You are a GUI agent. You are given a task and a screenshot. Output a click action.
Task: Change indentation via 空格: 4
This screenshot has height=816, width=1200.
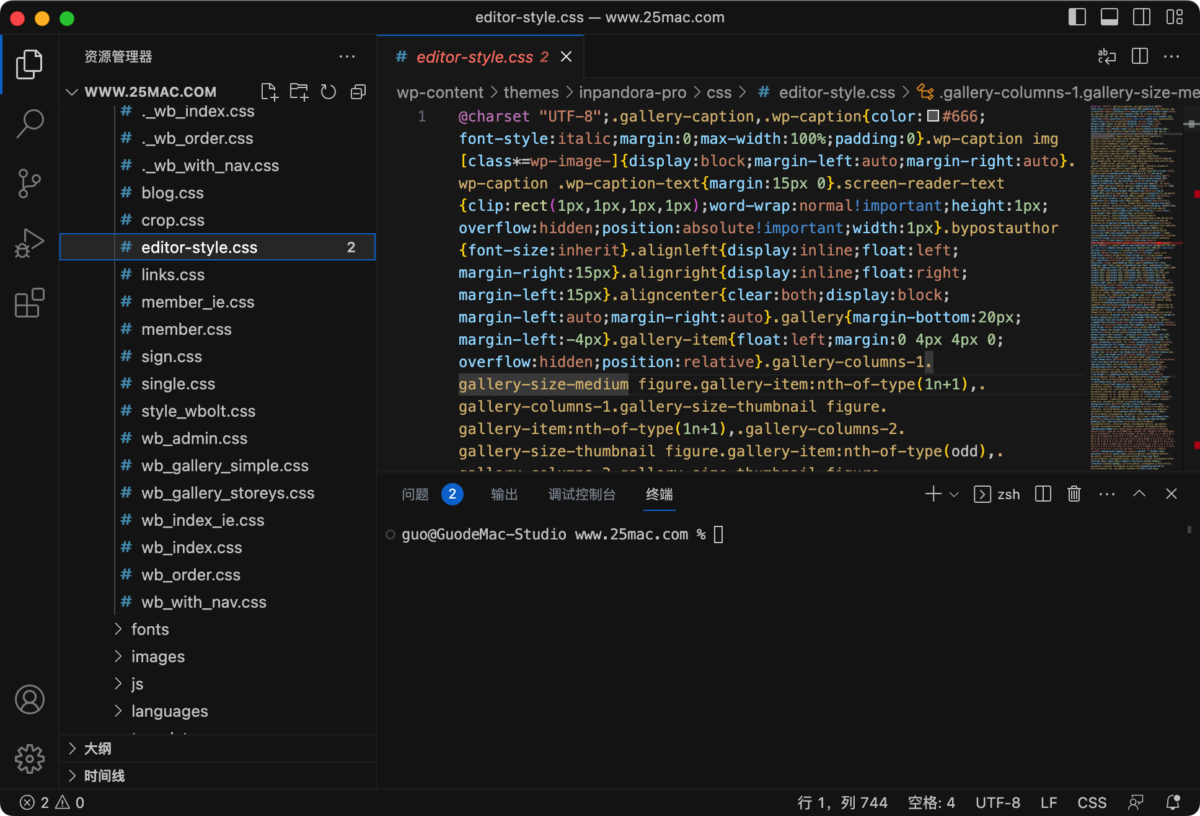click(x=931, y=803)
